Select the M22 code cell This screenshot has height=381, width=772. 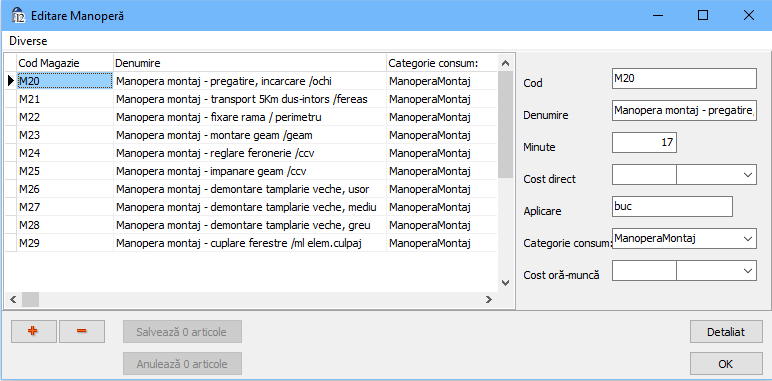point(65,117)
